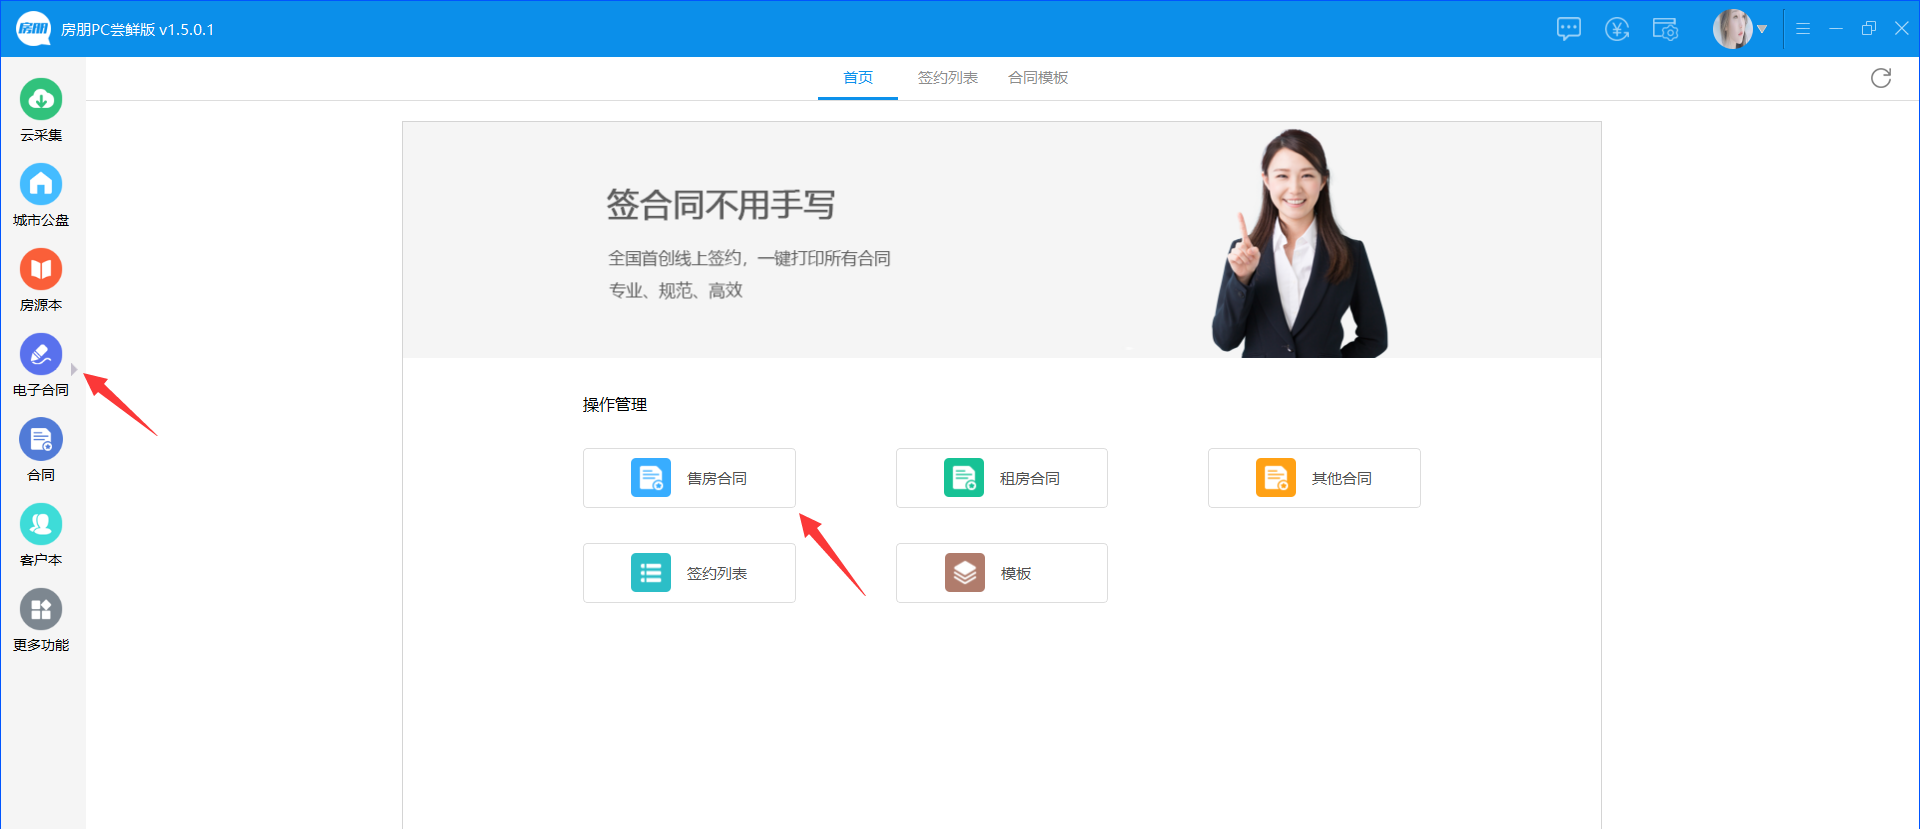Click the message chat icon in title bar
The height and width of the screenshot is (829, 1920).
1569,29
